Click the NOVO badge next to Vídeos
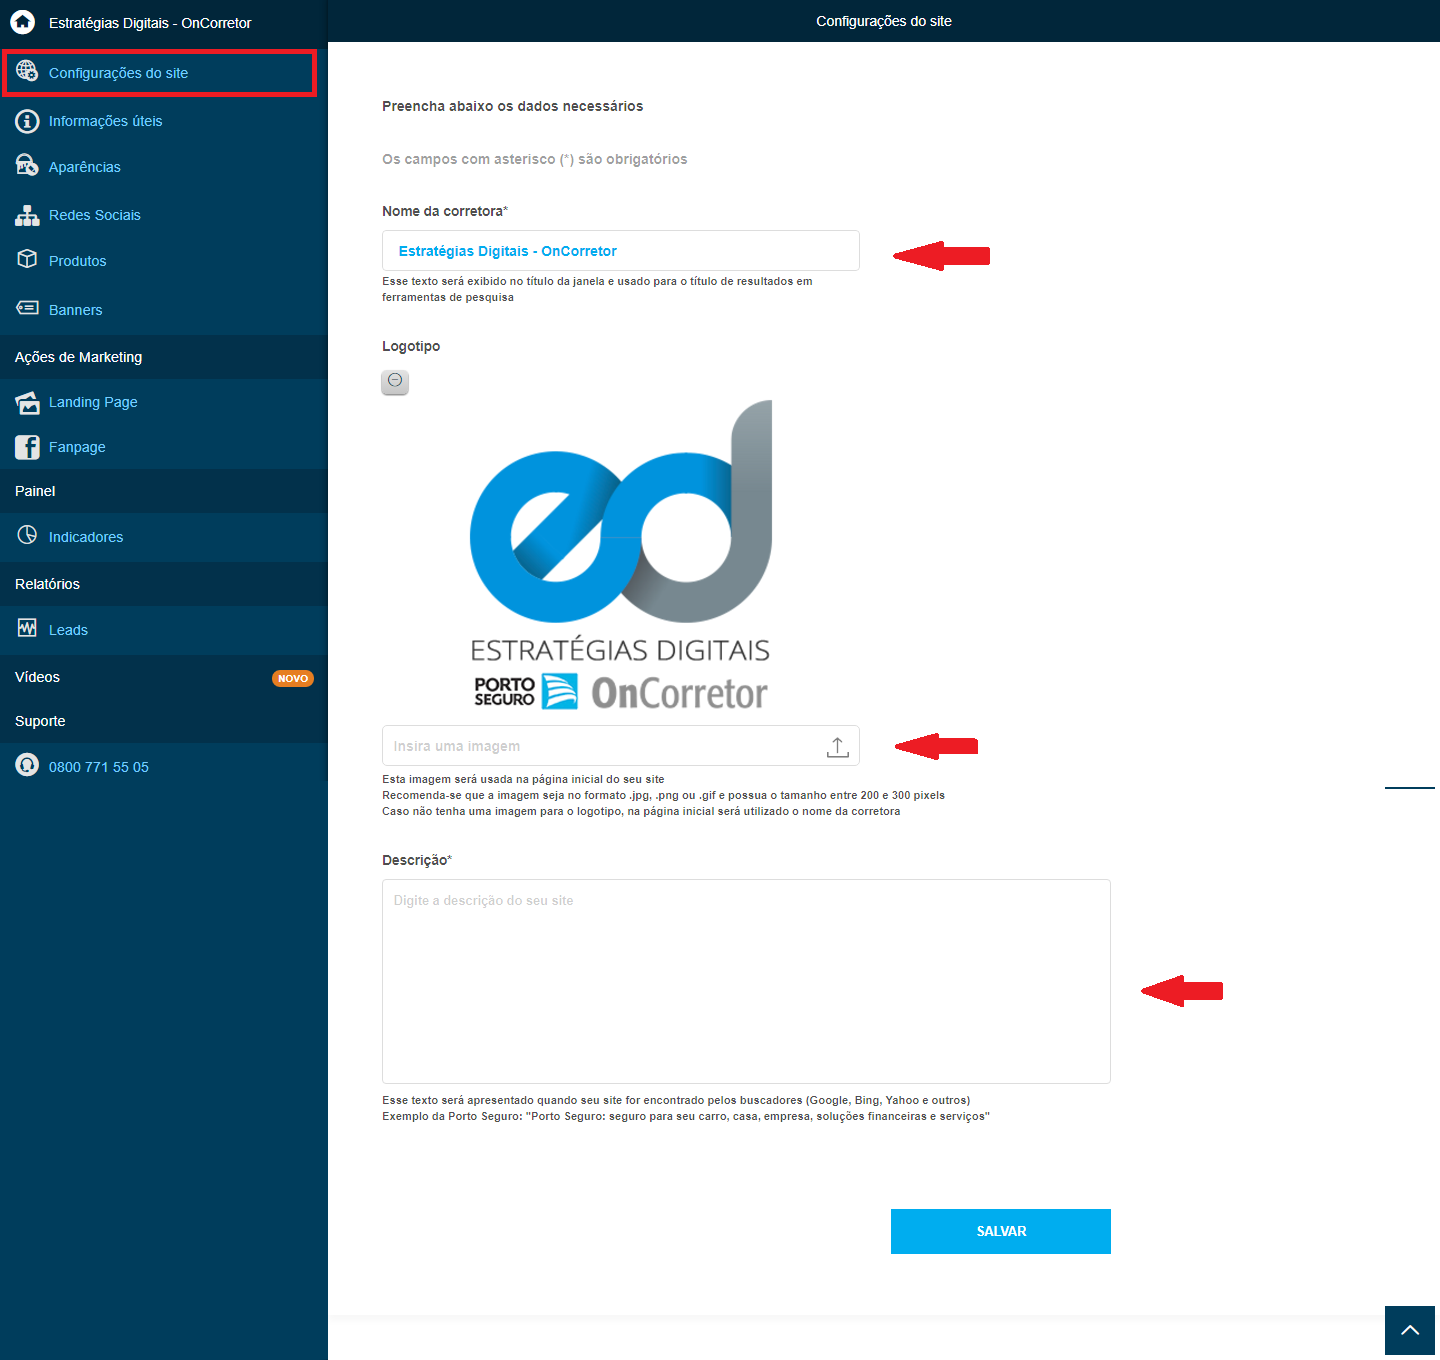This screenshot has height=1360, width=1440. 293,678
